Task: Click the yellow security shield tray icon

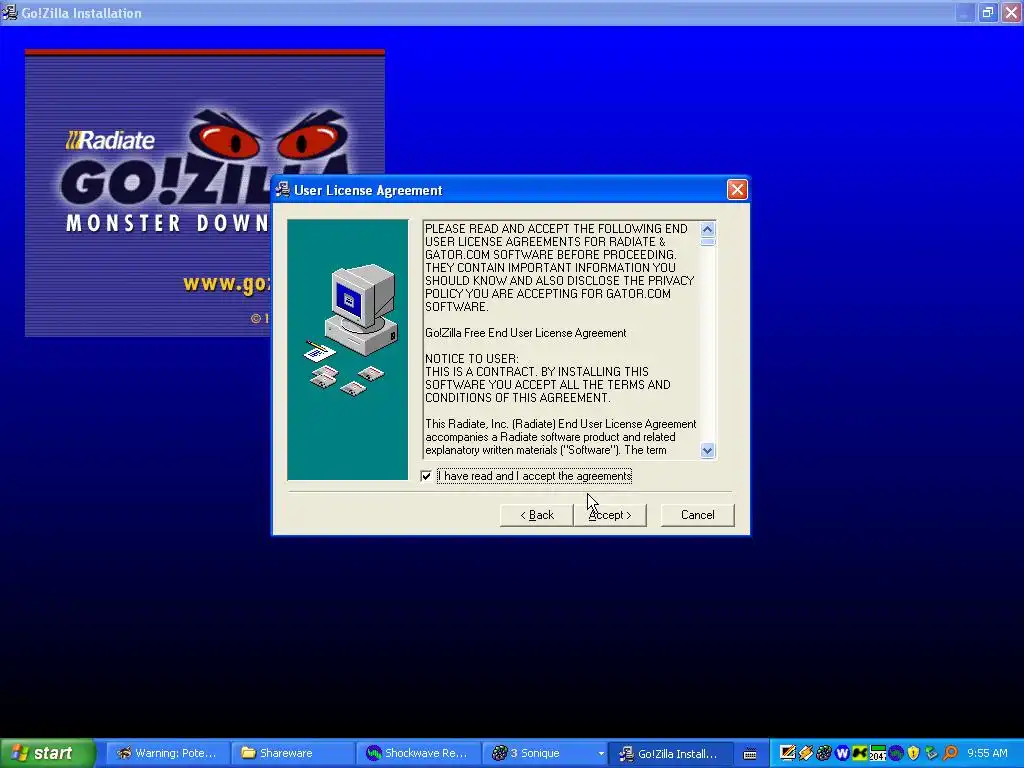Action: 914,753
